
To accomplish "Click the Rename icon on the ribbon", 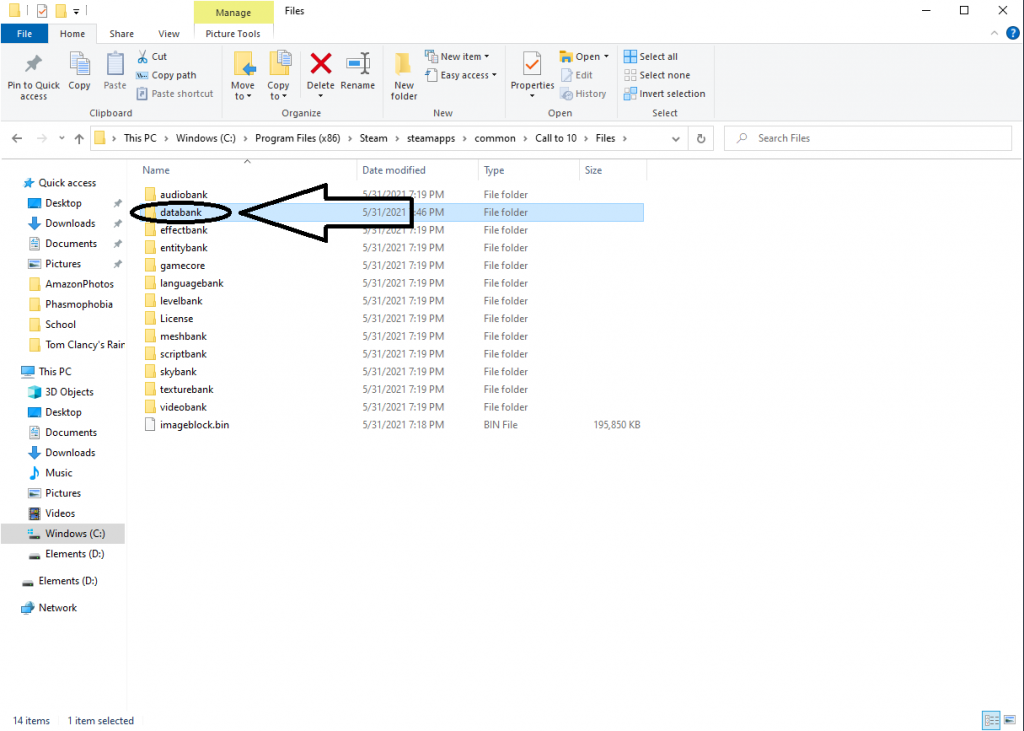I will pyautogui.click(x=357, y=73).
